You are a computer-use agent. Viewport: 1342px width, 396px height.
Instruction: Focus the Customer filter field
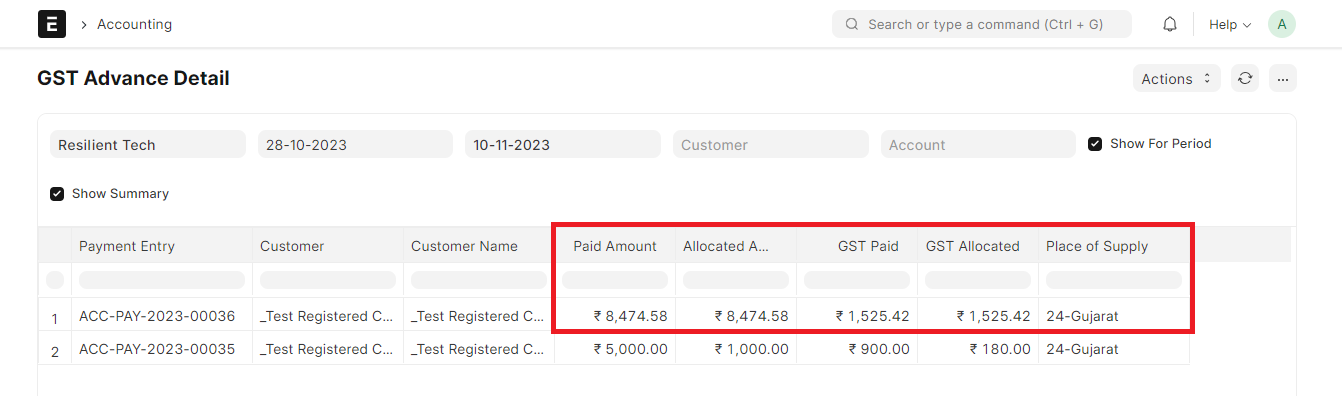(771, 144)
